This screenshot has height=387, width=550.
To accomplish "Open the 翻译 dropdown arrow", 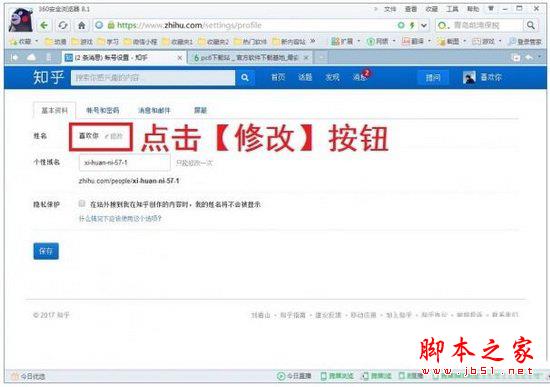I will click(429, 41).
